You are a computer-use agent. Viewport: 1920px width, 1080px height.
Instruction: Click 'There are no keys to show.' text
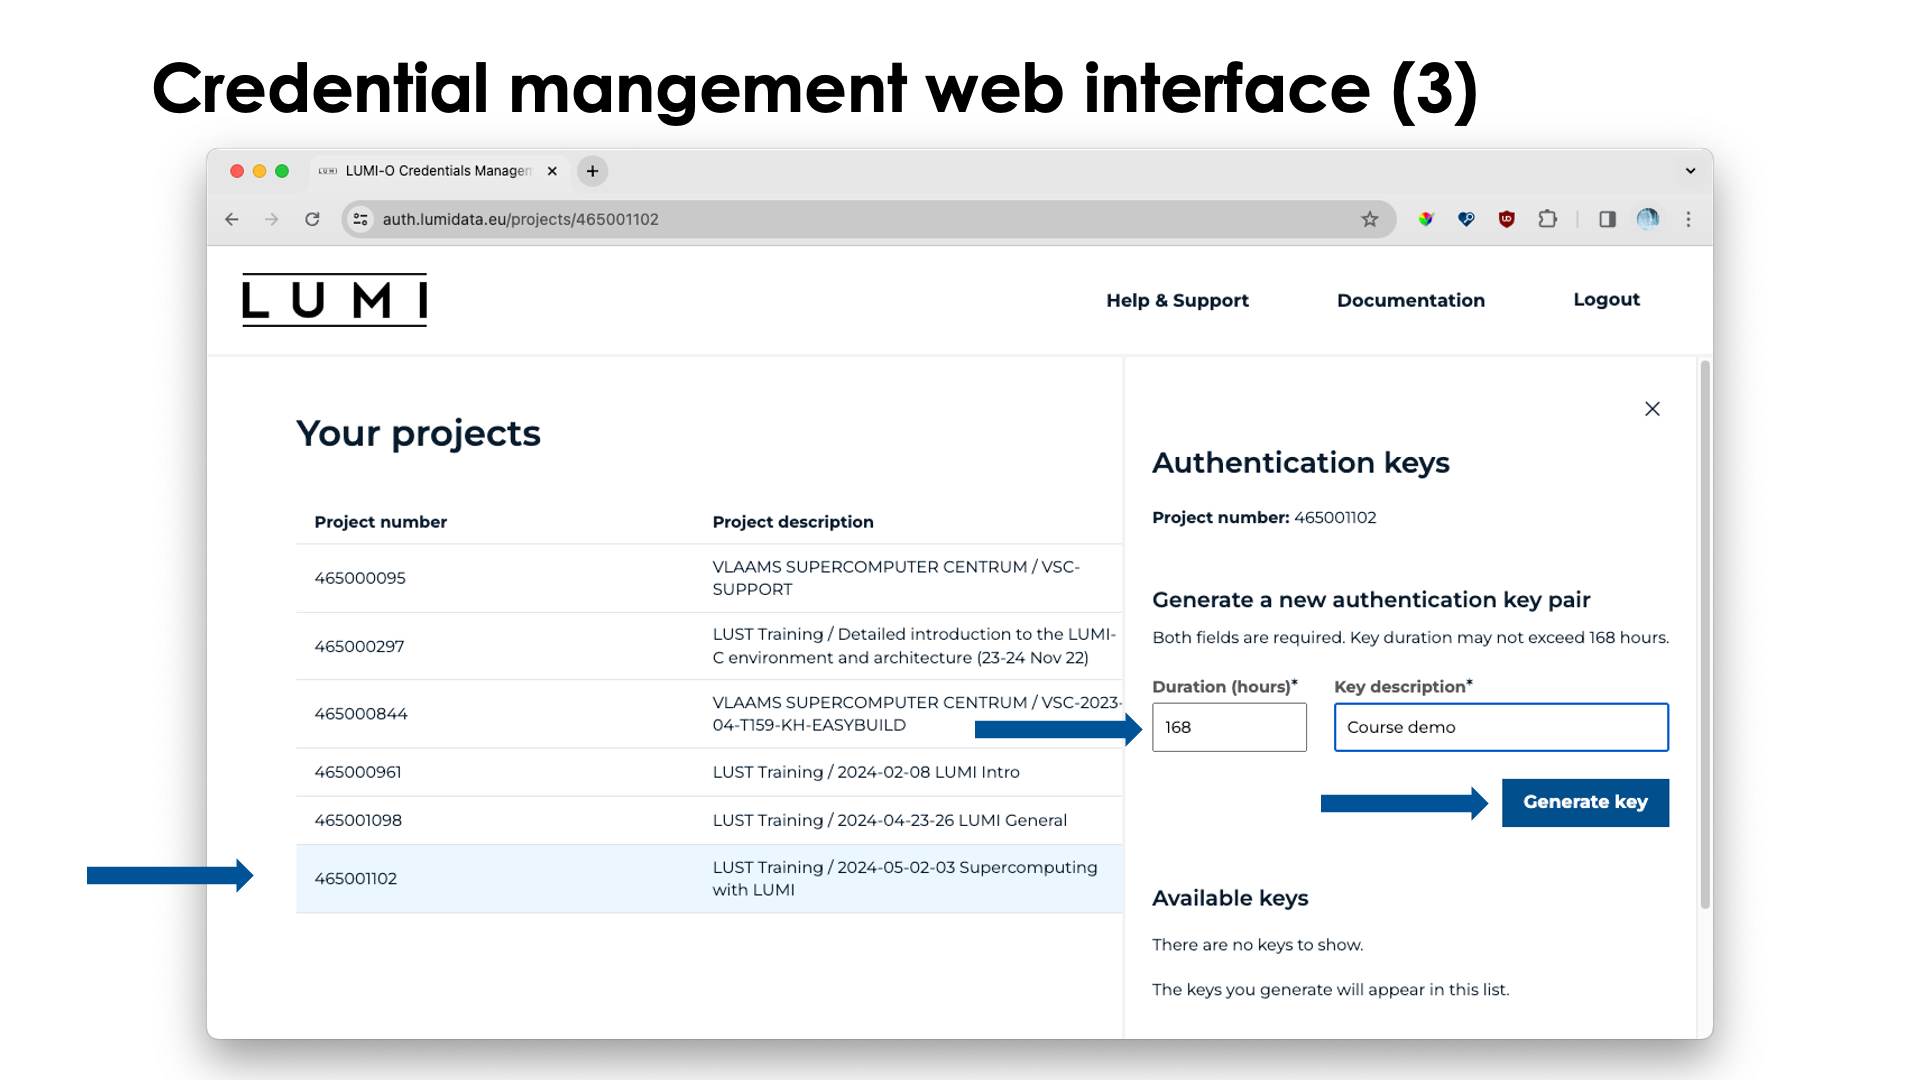[1257, 945]
